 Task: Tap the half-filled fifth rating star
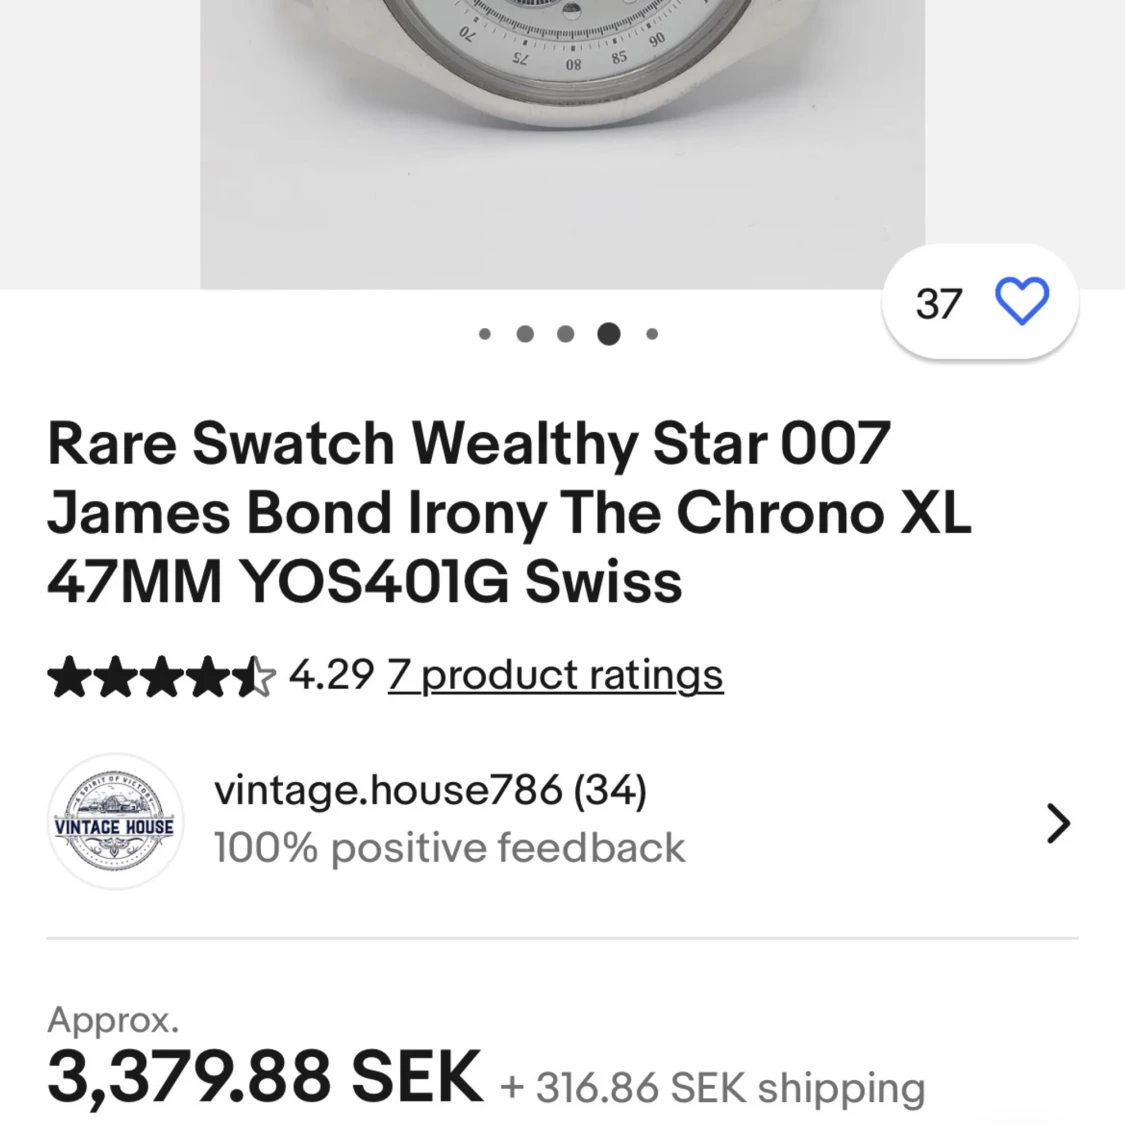click(254, 677)
